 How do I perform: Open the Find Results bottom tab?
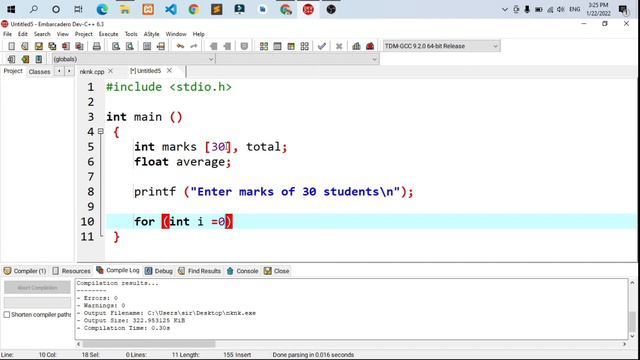pos(200,271)
